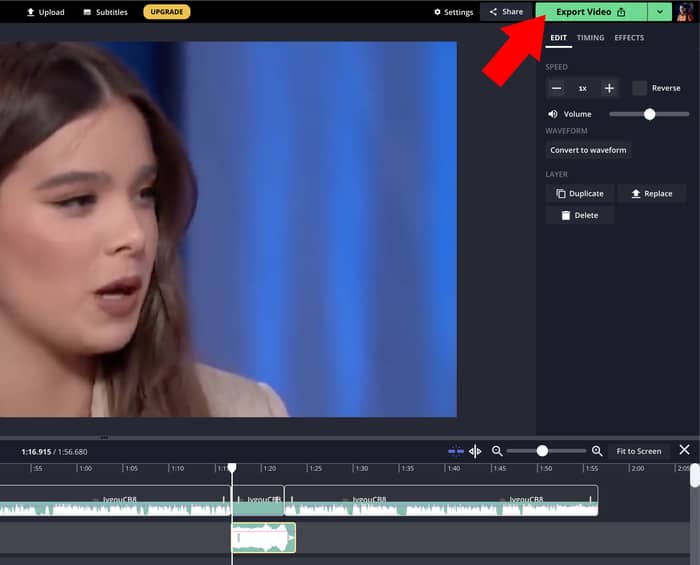This screenshot has height=565, width=700.
Task: Open the user profile avatar menu
Action: click(x=686, y=12)
